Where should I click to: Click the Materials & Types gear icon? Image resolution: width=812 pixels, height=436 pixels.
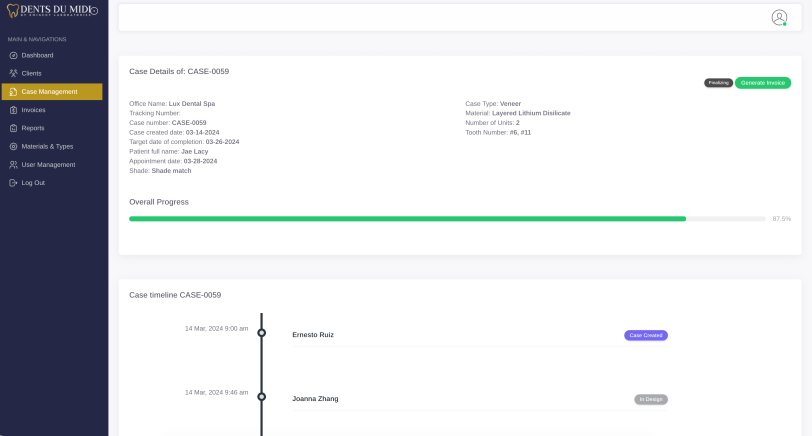13,147
